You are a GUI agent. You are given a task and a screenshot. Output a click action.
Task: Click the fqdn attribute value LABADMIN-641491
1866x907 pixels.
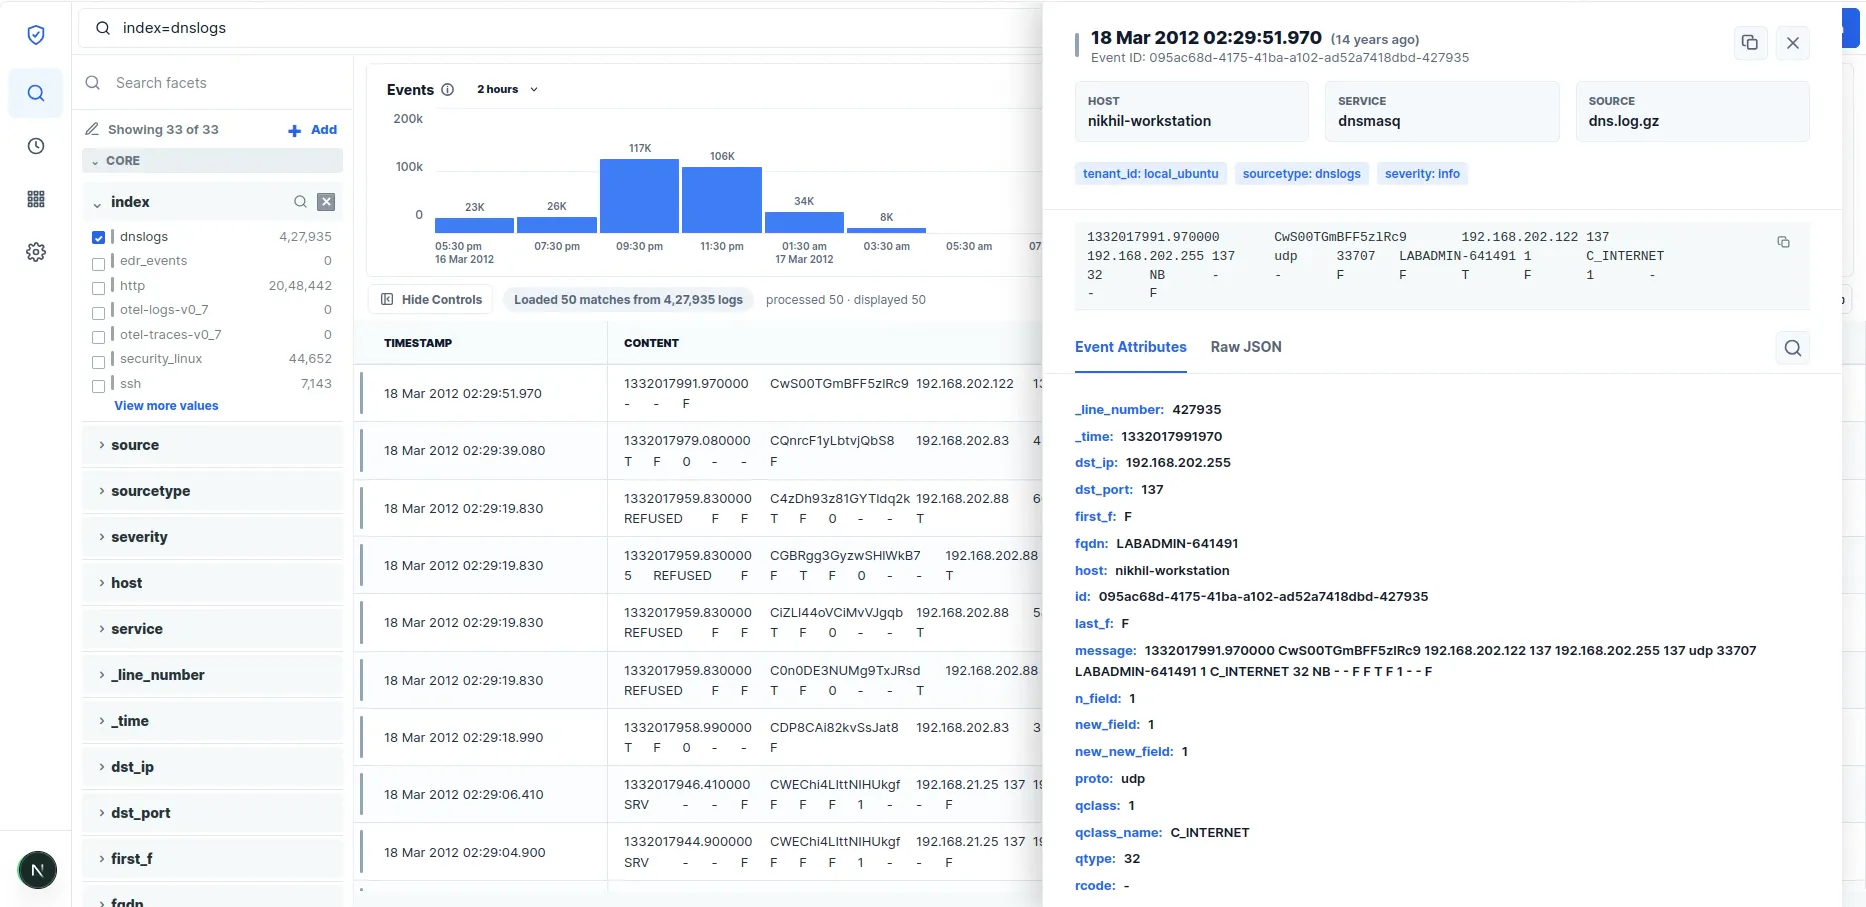click(1177, 544)
